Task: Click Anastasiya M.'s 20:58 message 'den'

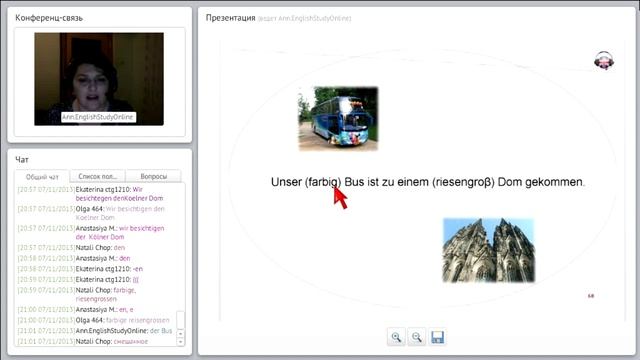Action: click(125, 258)
